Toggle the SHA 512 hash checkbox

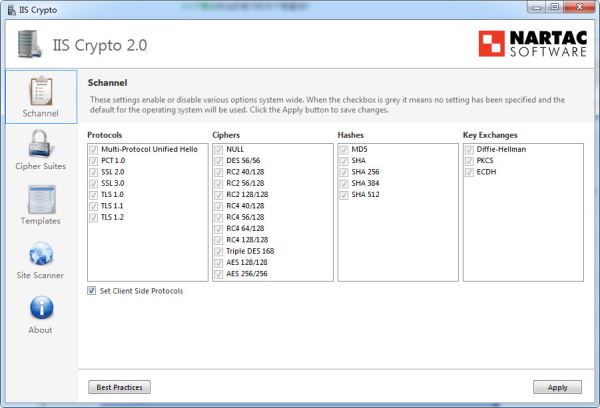click(344, 195)
